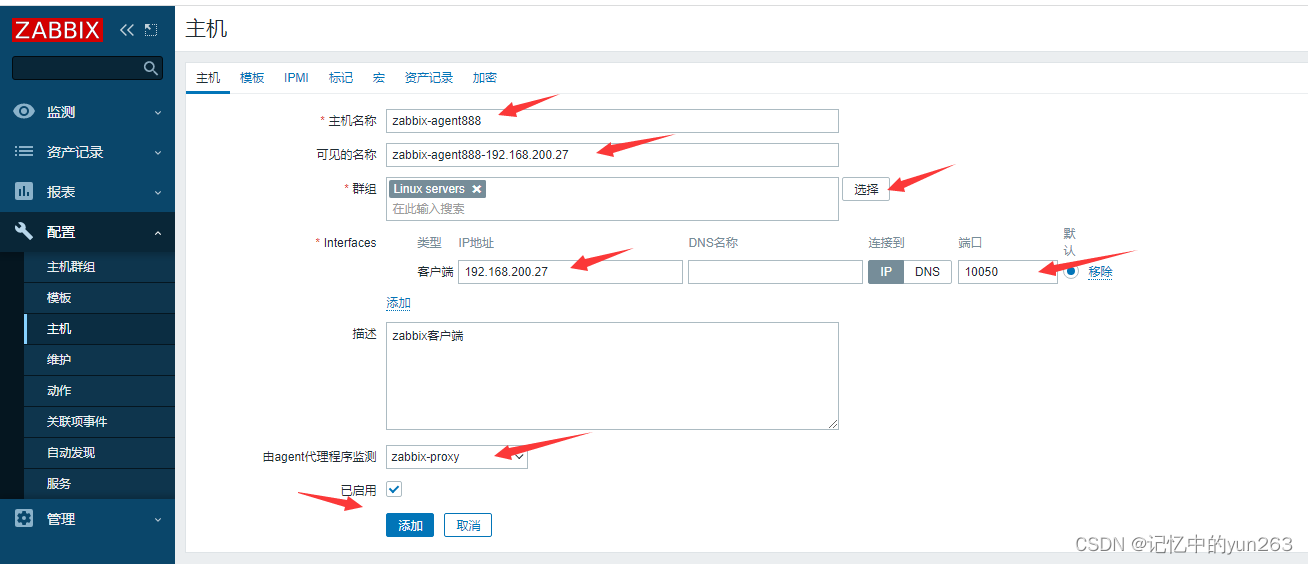1308x564 pixels.
Task: Click the blue 添加 submit button
Action: [x=410, y=525]
